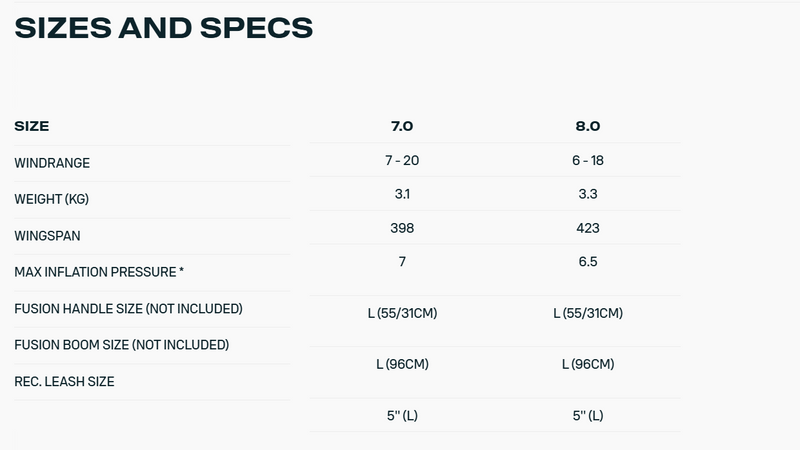Click the 3.3 weight value
Viewport: 800px width, 450px height.
pos(588,194)
